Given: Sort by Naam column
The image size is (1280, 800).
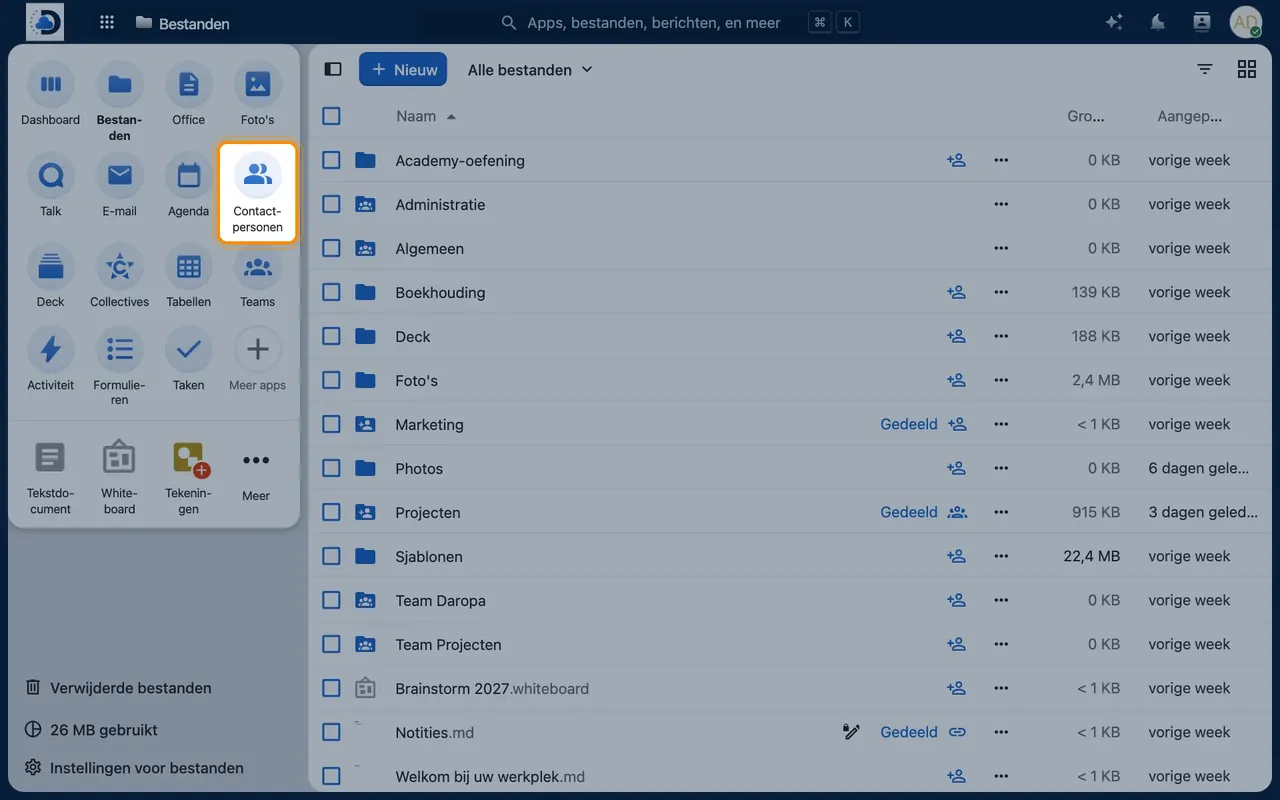Looking at the screenshot, I should (x=426, y=116).
